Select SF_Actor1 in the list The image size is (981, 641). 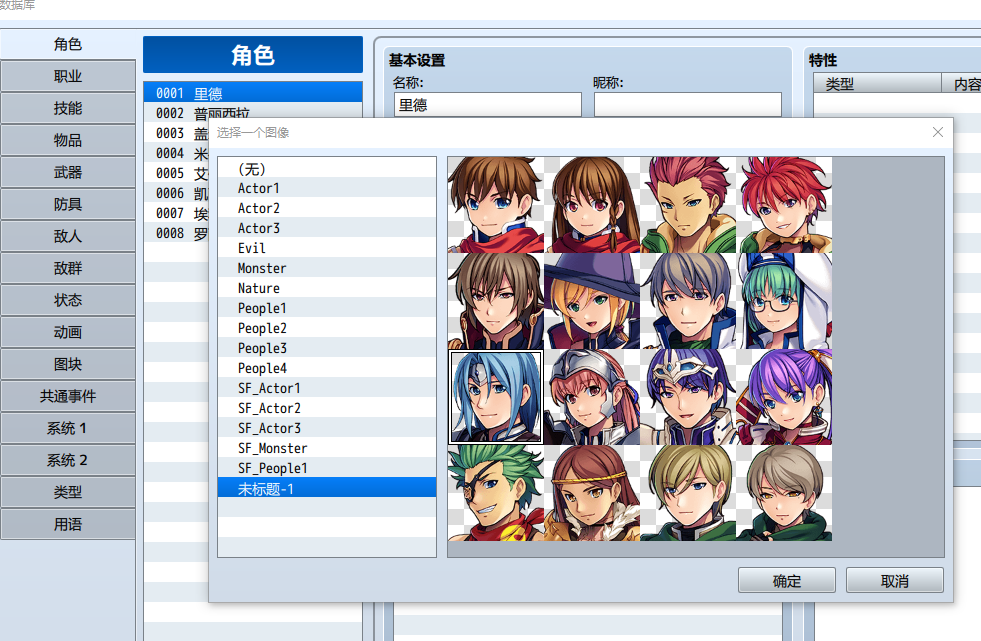[327, 388]
